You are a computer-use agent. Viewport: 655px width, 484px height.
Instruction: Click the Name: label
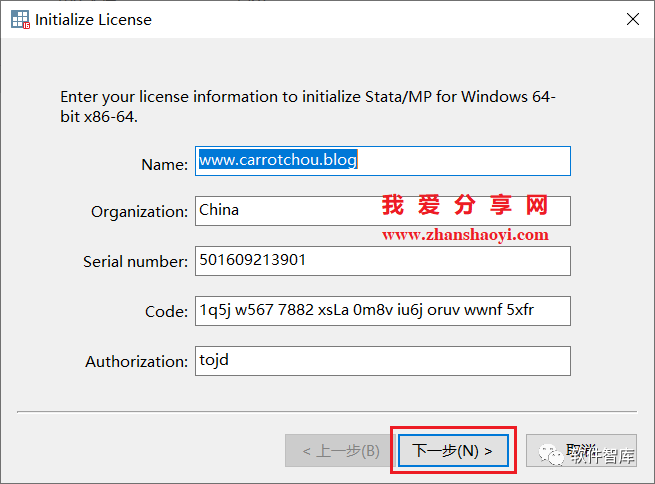coord(165,165)
